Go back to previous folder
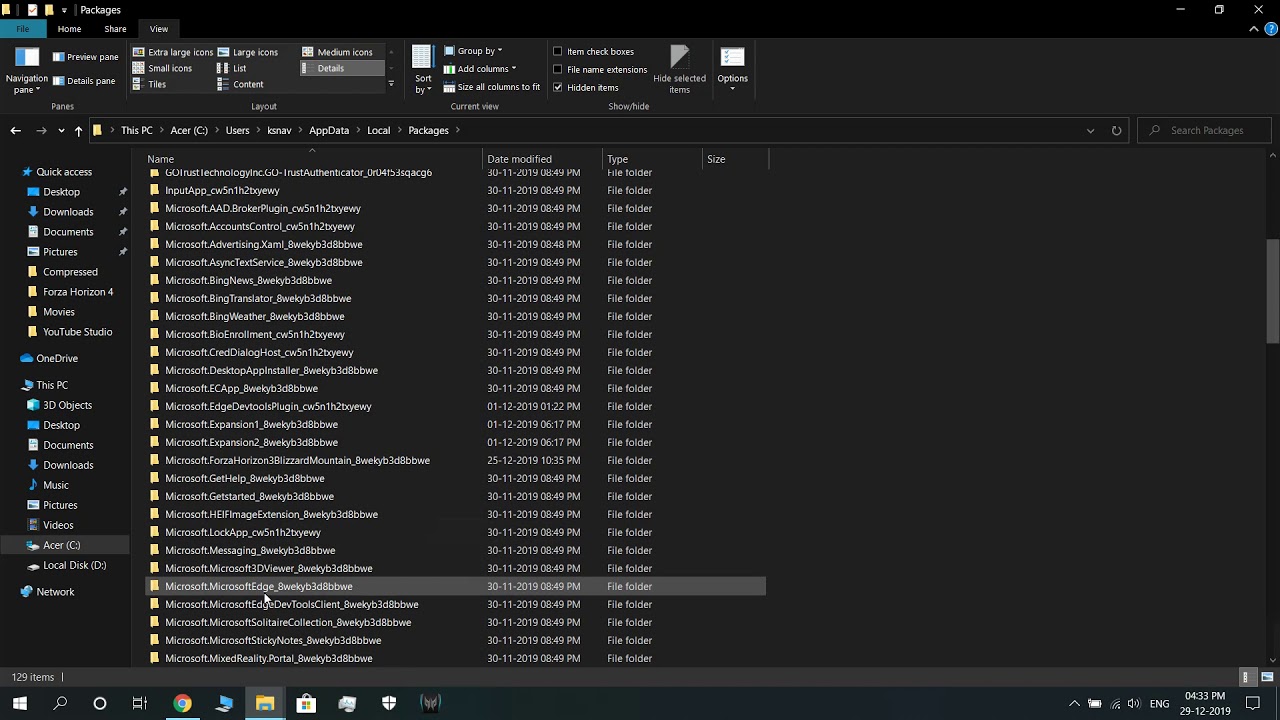1280x720 pixels. (15, 130)
